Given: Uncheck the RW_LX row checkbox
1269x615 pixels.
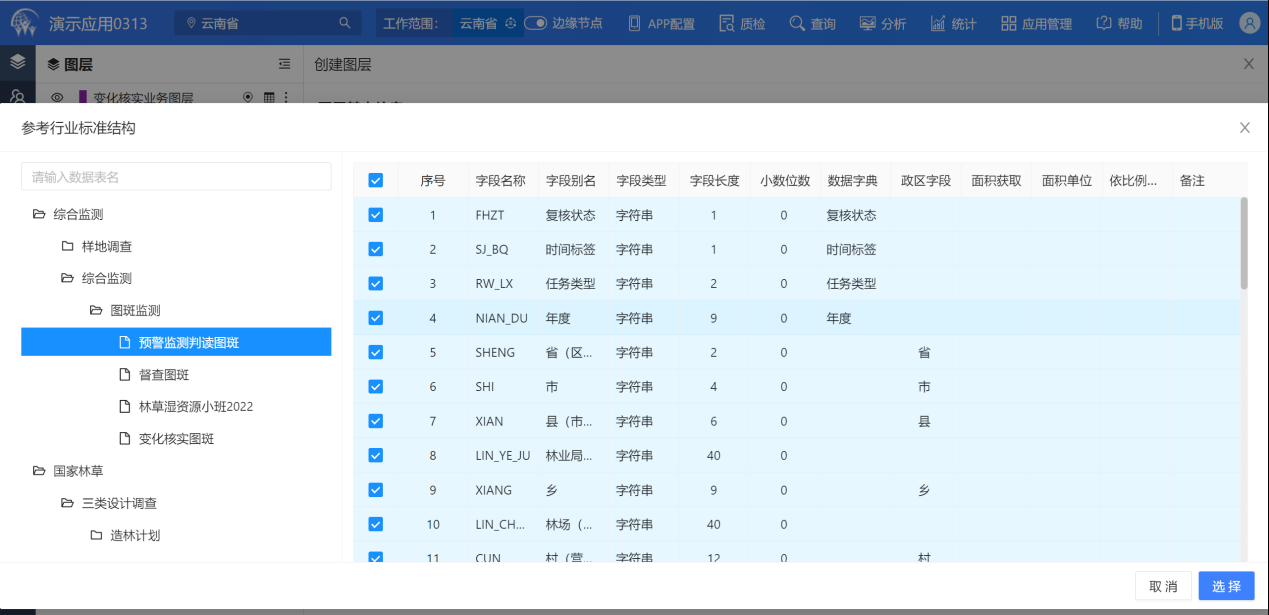Looking at the screenshot, I should (376, 283).
